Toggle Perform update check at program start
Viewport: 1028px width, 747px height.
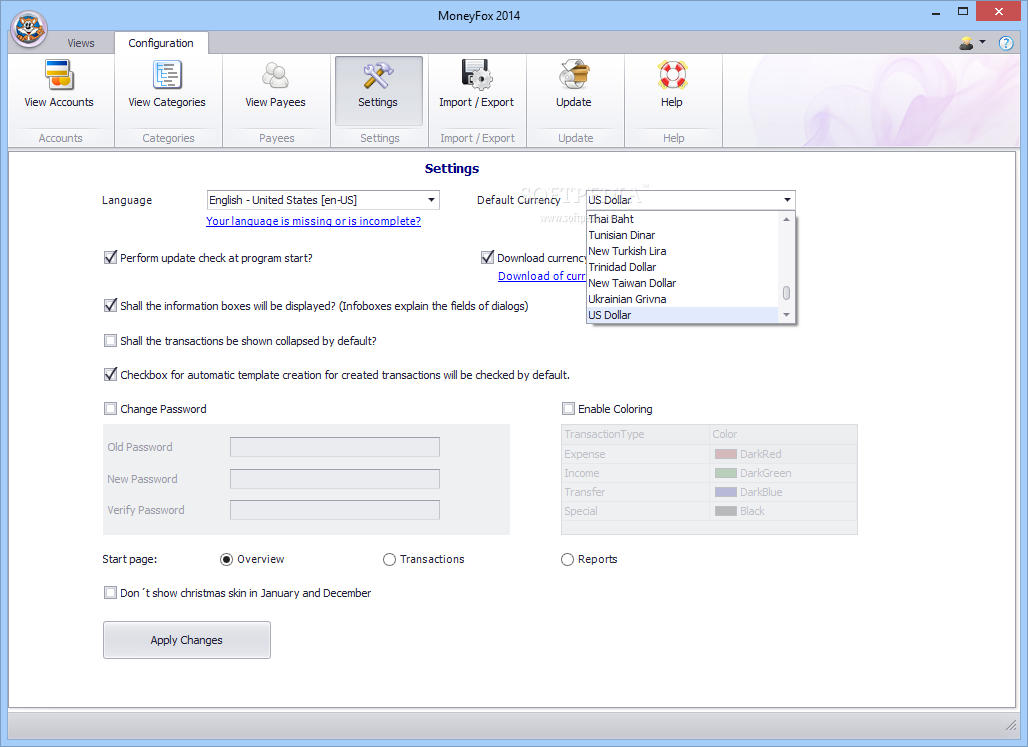(111, 258)
